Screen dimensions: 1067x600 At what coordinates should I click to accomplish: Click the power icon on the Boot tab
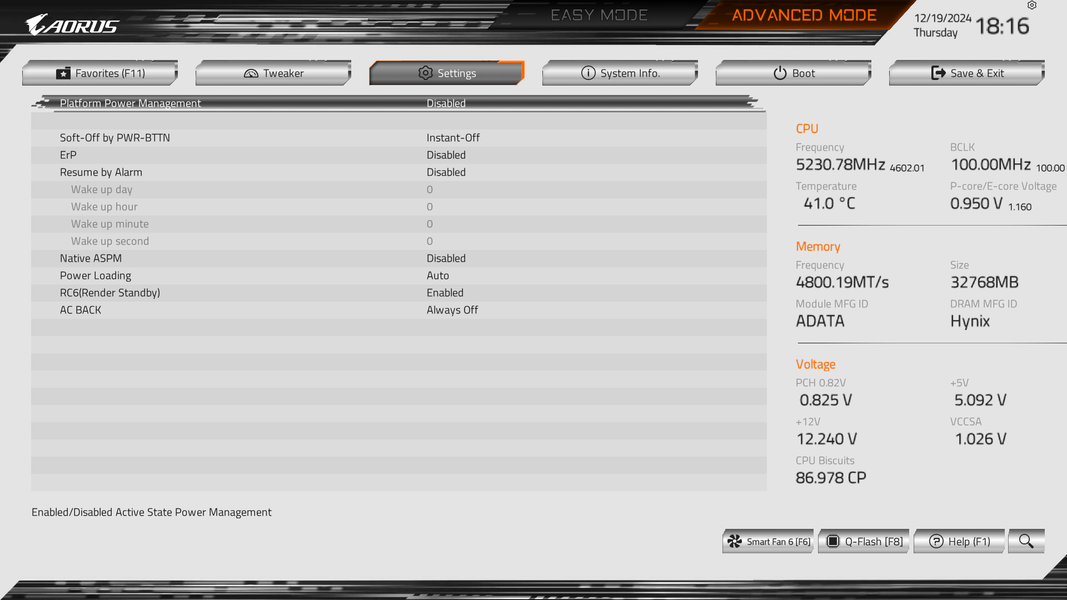tap(780, 73)
